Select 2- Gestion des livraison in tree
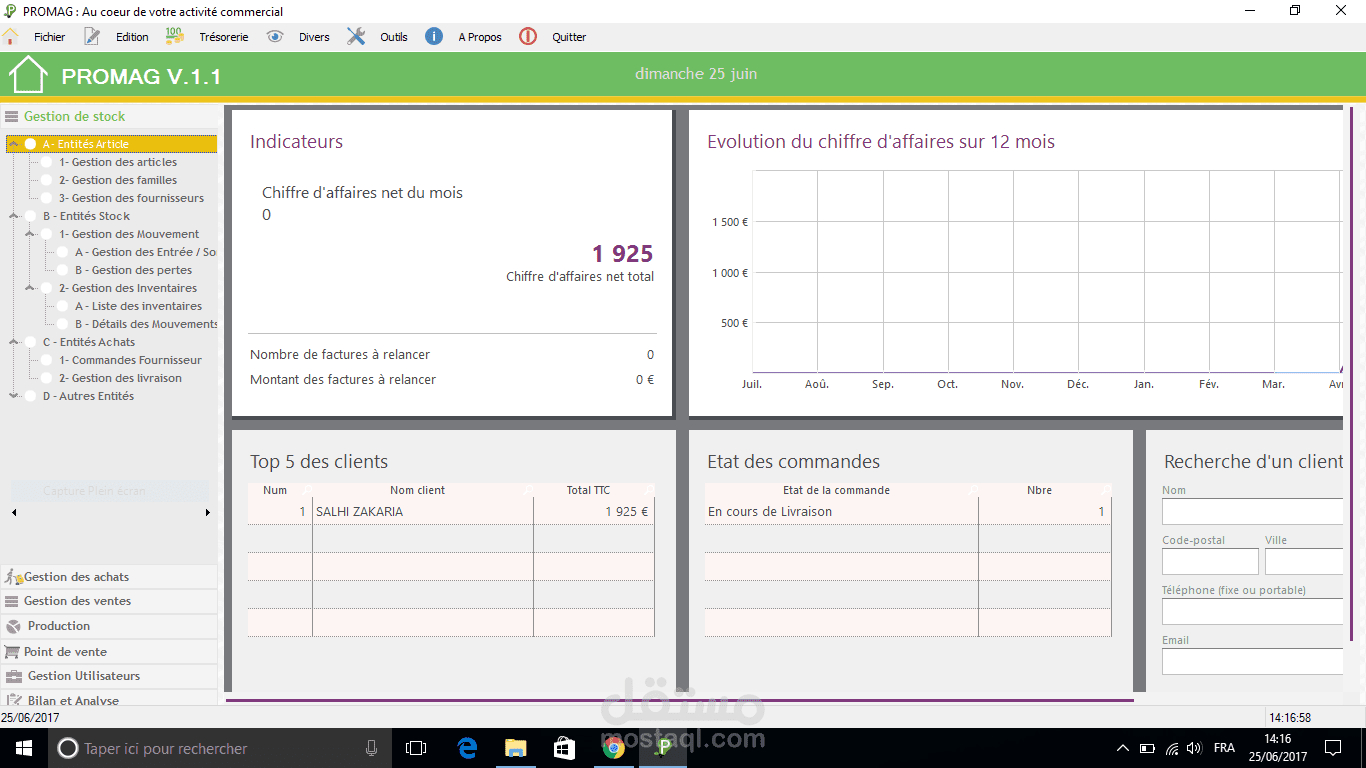Viewport: 1366px width, 768px height. (121, 378)
